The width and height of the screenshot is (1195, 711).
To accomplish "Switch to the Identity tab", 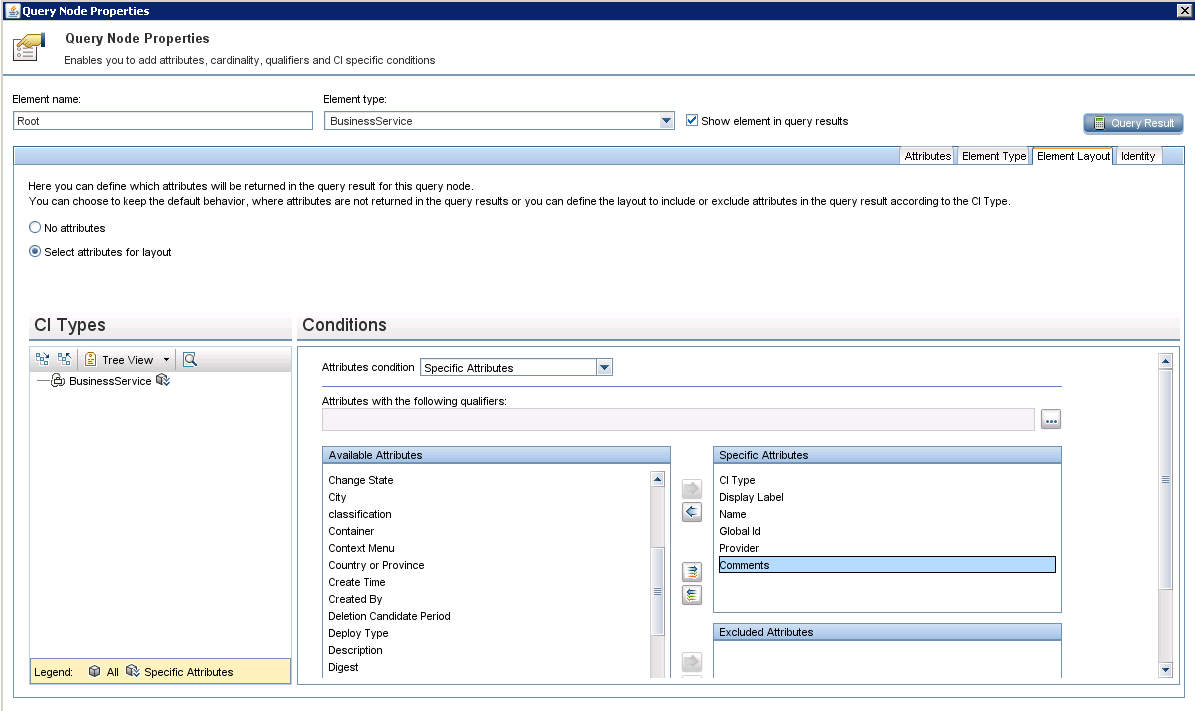I will pyautogui.click(x=1138, y=156).
